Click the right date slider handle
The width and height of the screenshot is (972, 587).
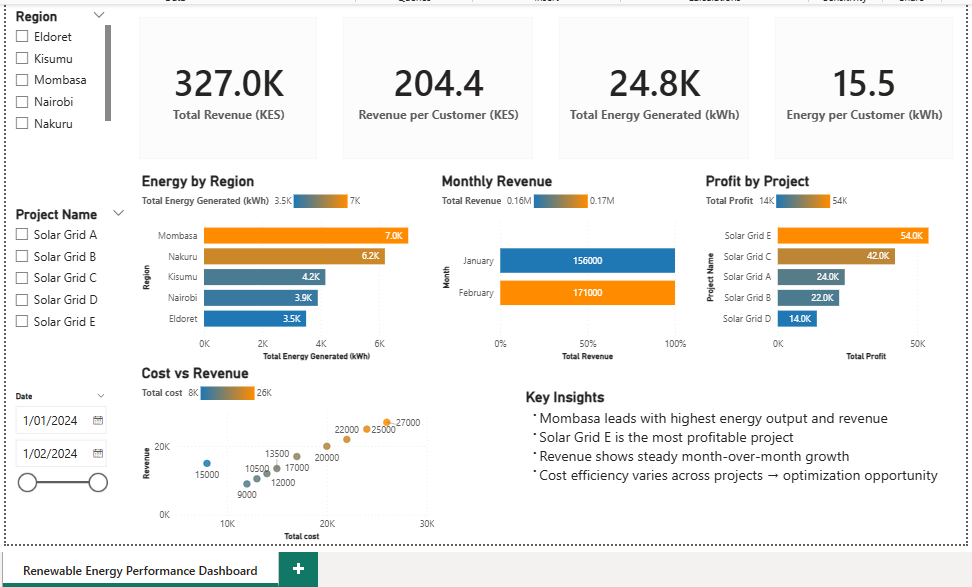point(98,482)
